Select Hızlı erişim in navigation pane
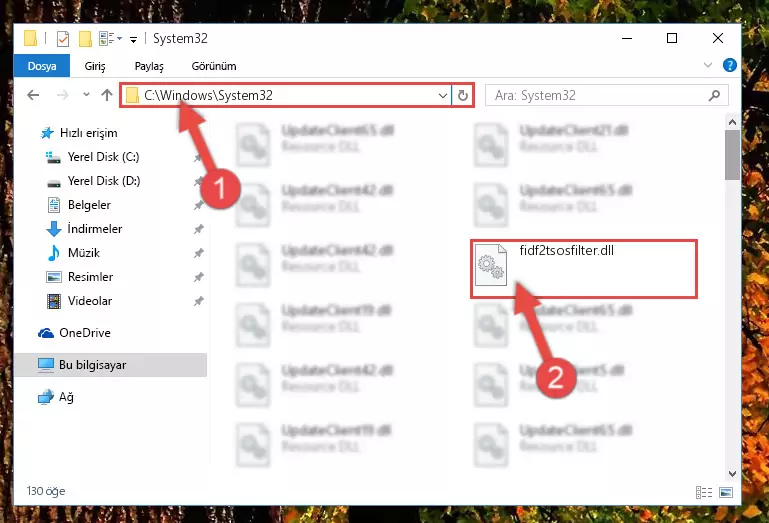The height and width of the screenshot is (523, 769). tap(88, 133)
